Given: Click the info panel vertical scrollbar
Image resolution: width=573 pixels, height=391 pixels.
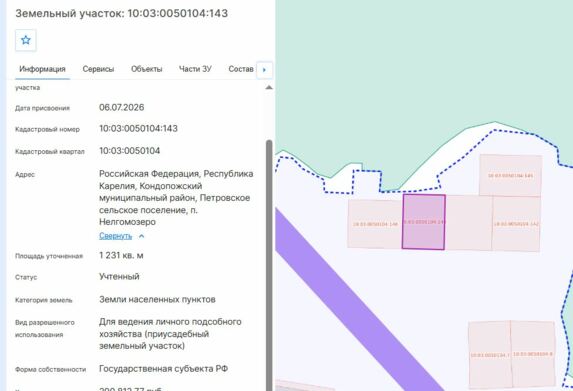Looking at the screenshot, I should [x=269, y=265].
